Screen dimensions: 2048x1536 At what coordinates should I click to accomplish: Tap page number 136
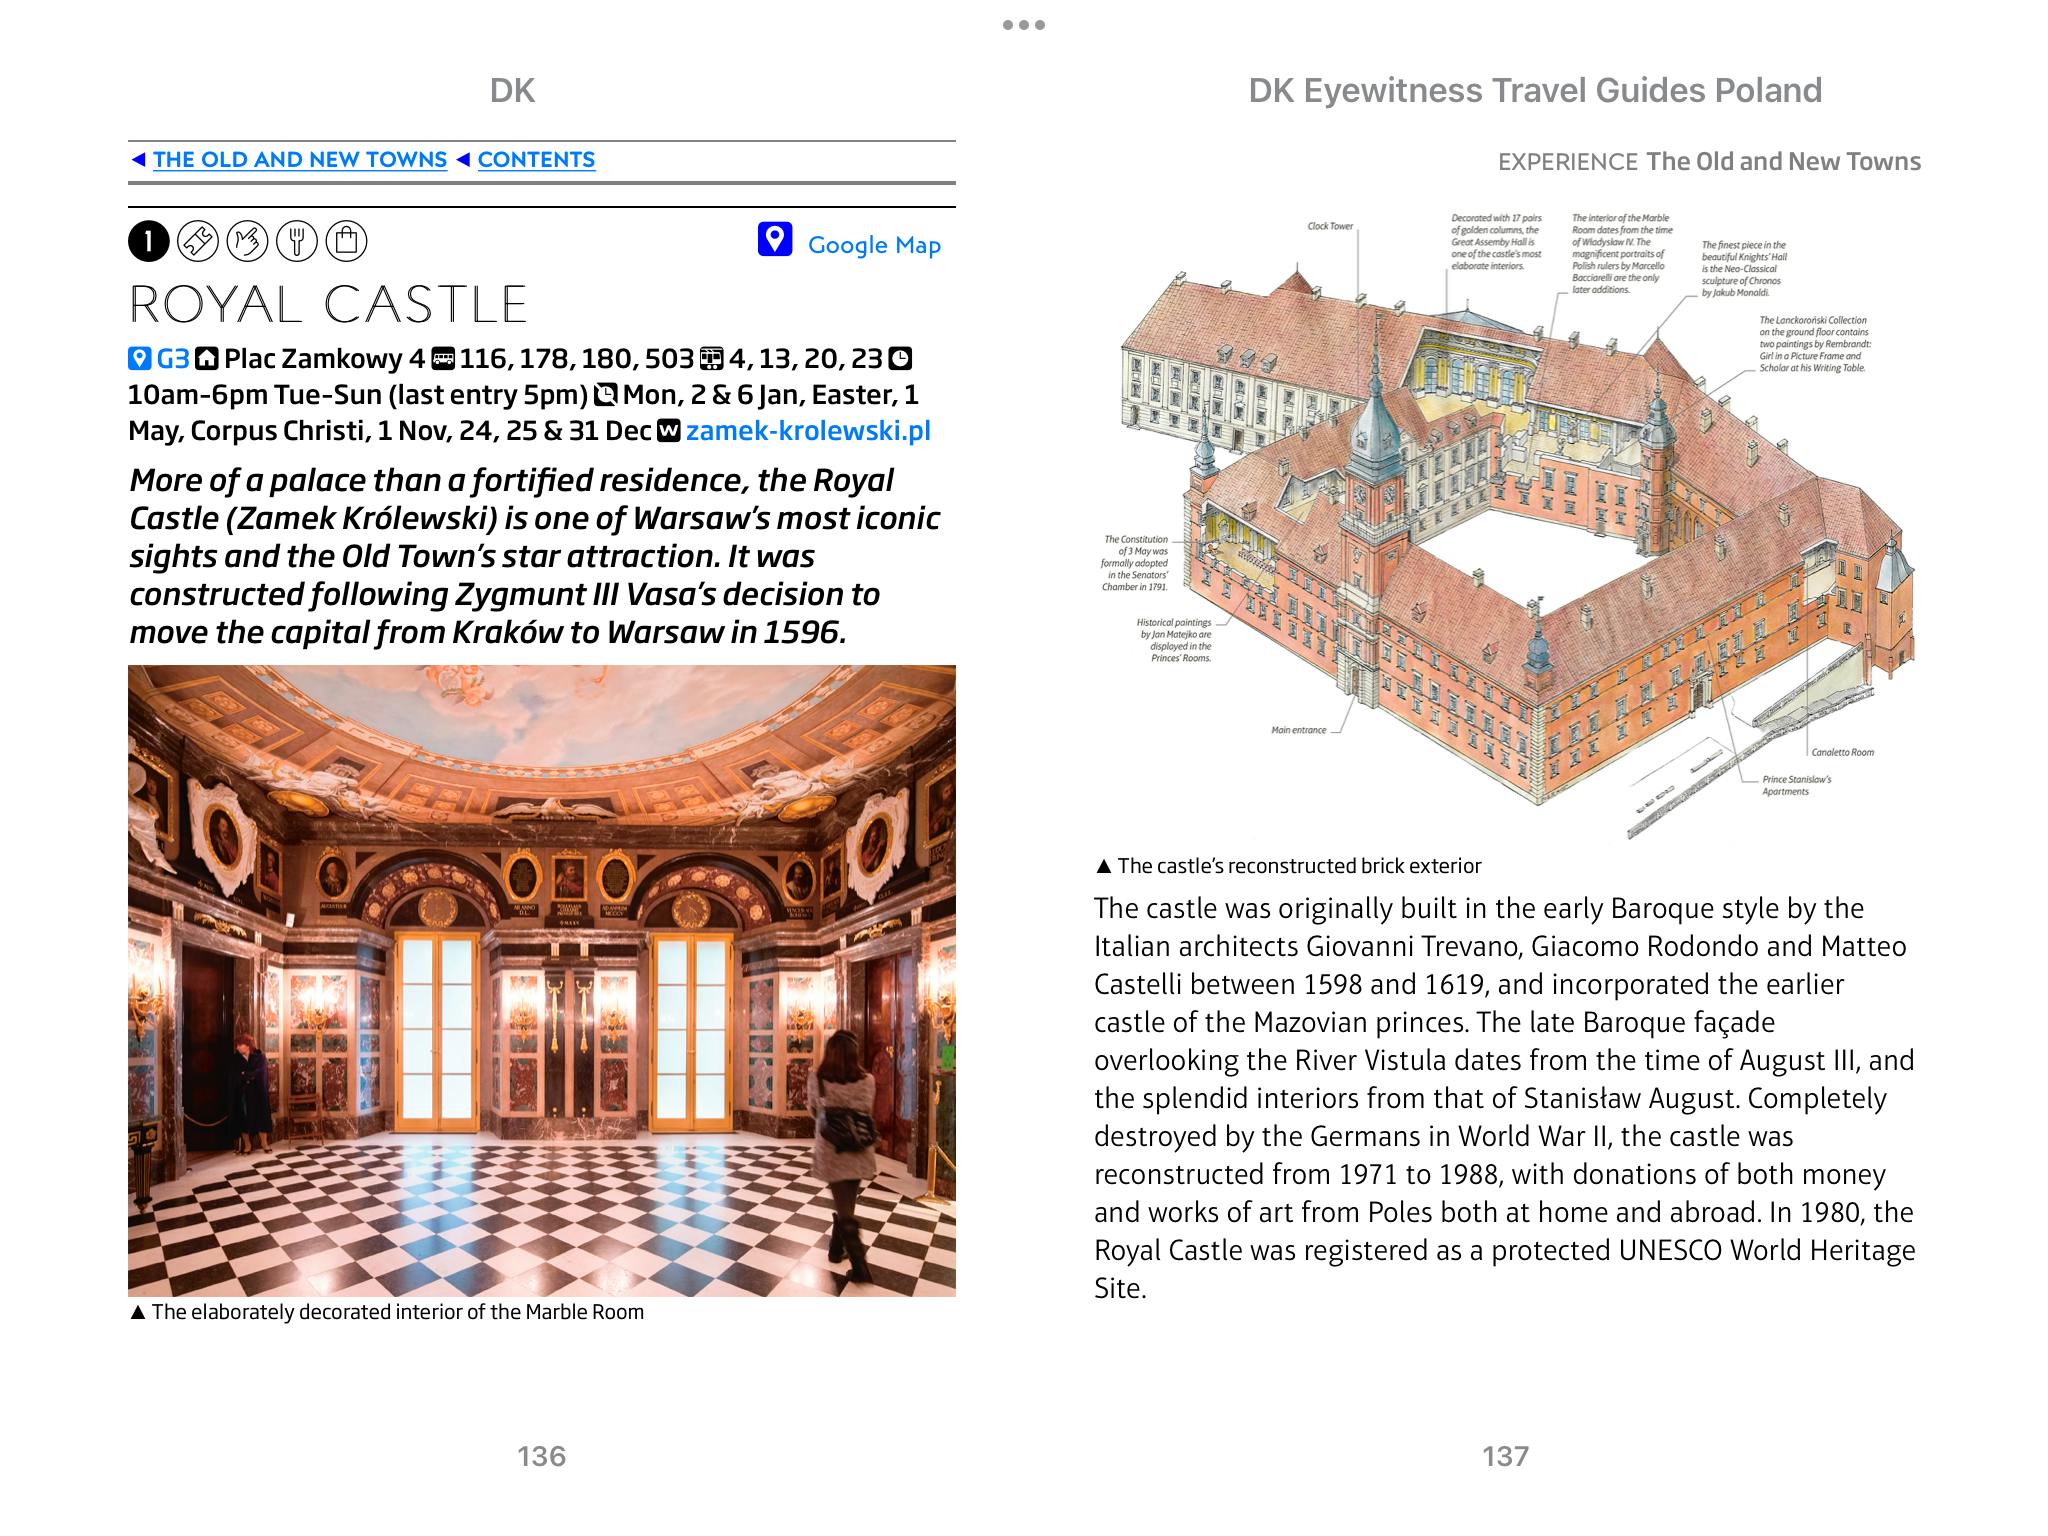pos(541,1456)
